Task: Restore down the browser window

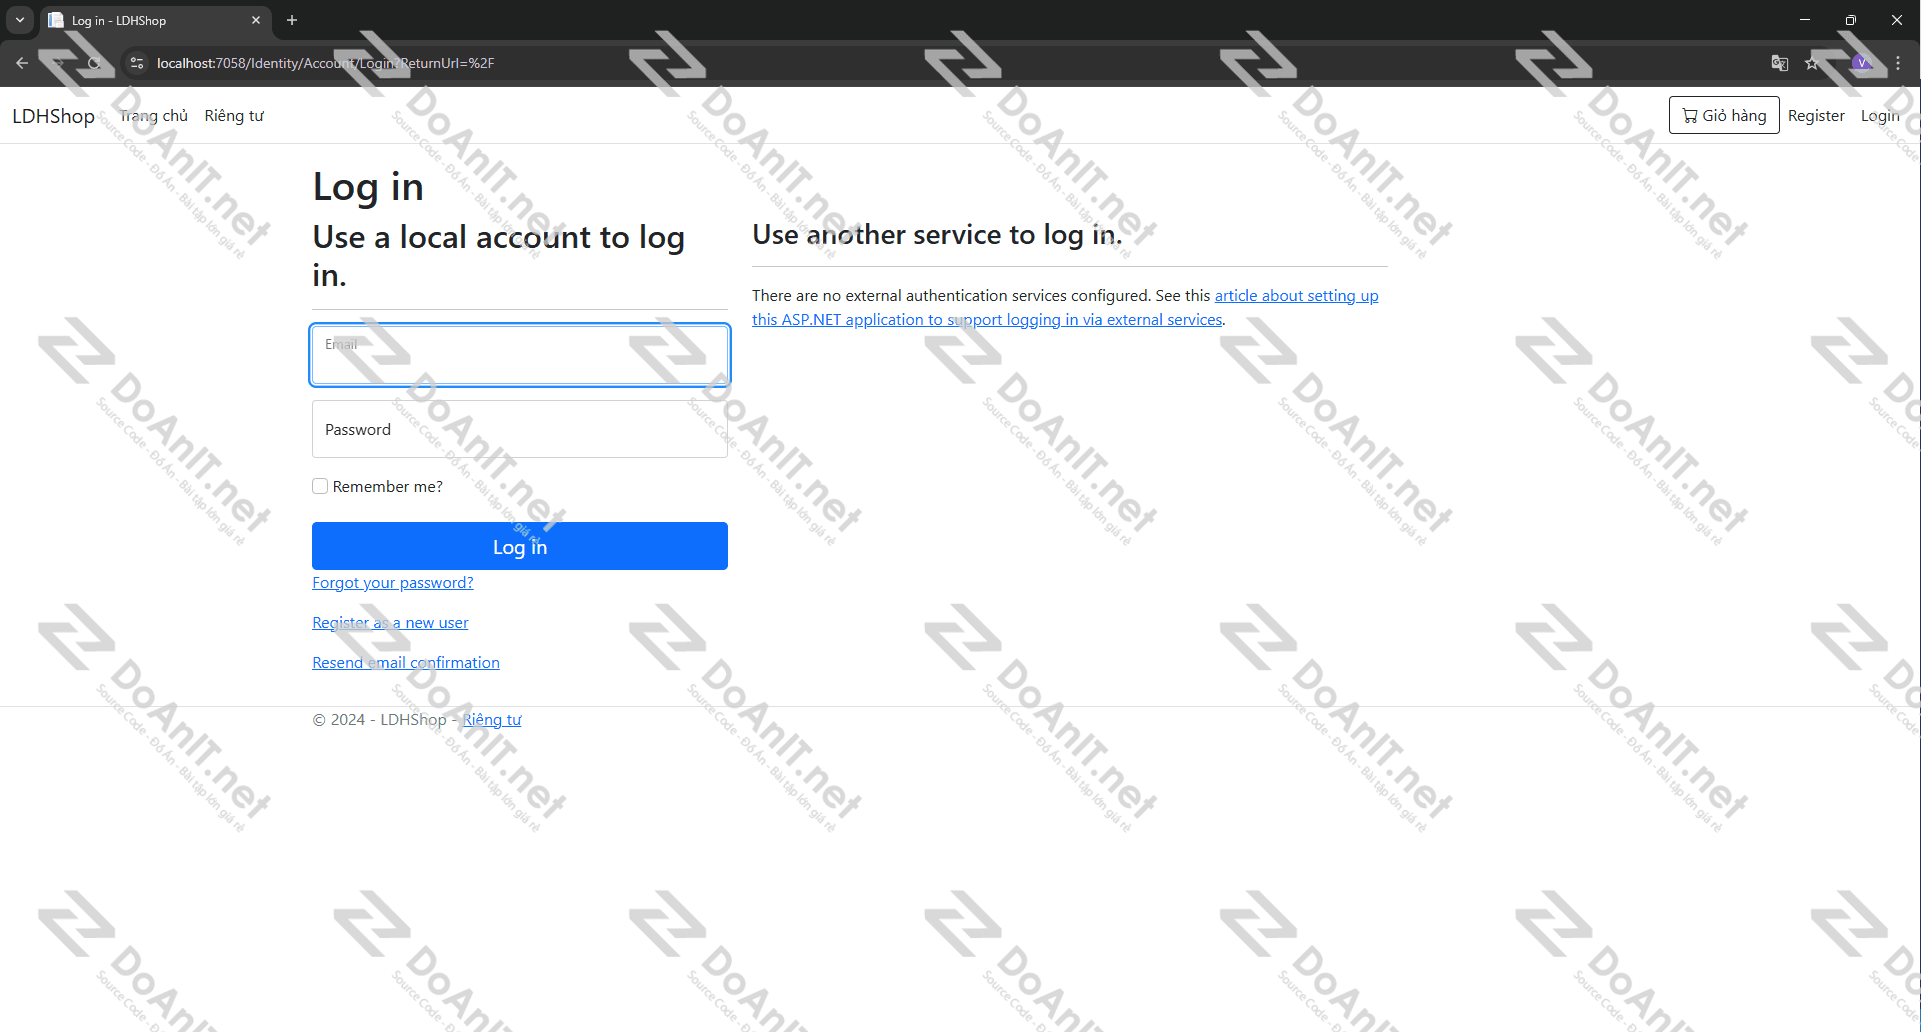Action: (x=1851, y=20)
